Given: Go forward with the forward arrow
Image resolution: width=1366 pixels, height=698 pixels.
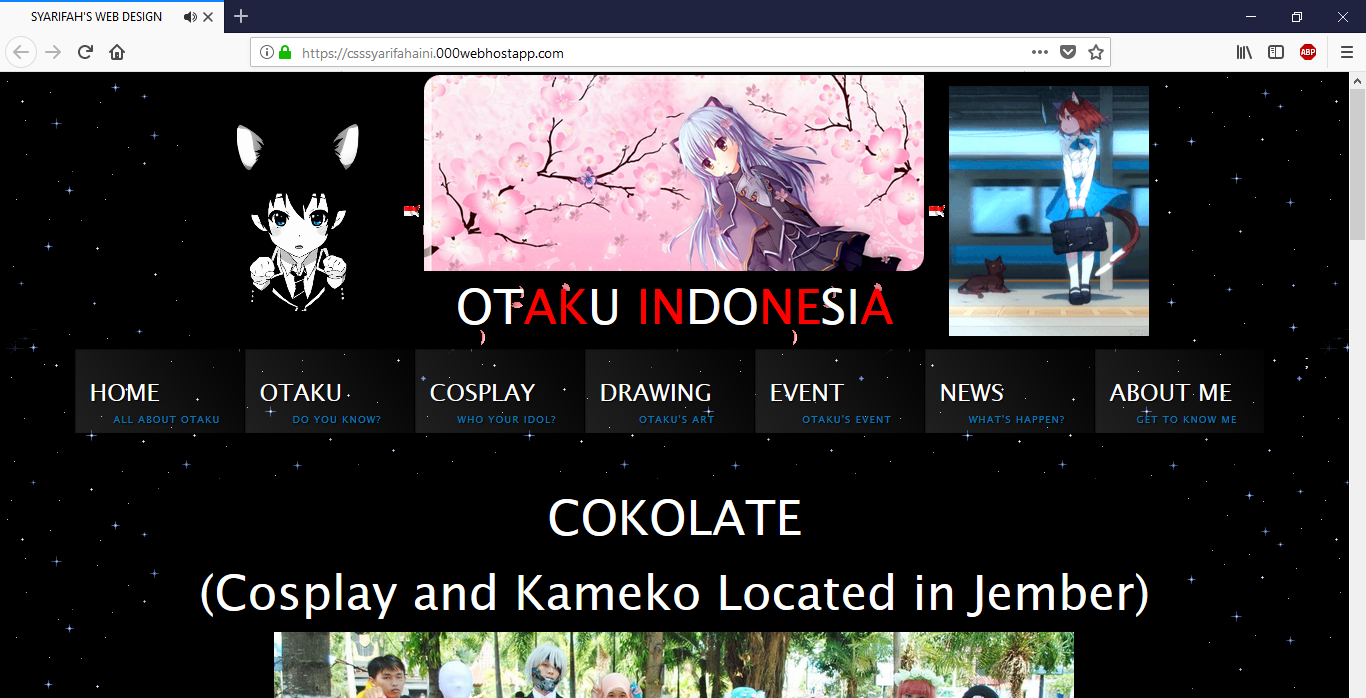Looking at the screenshot, I should tap(53, 52).
